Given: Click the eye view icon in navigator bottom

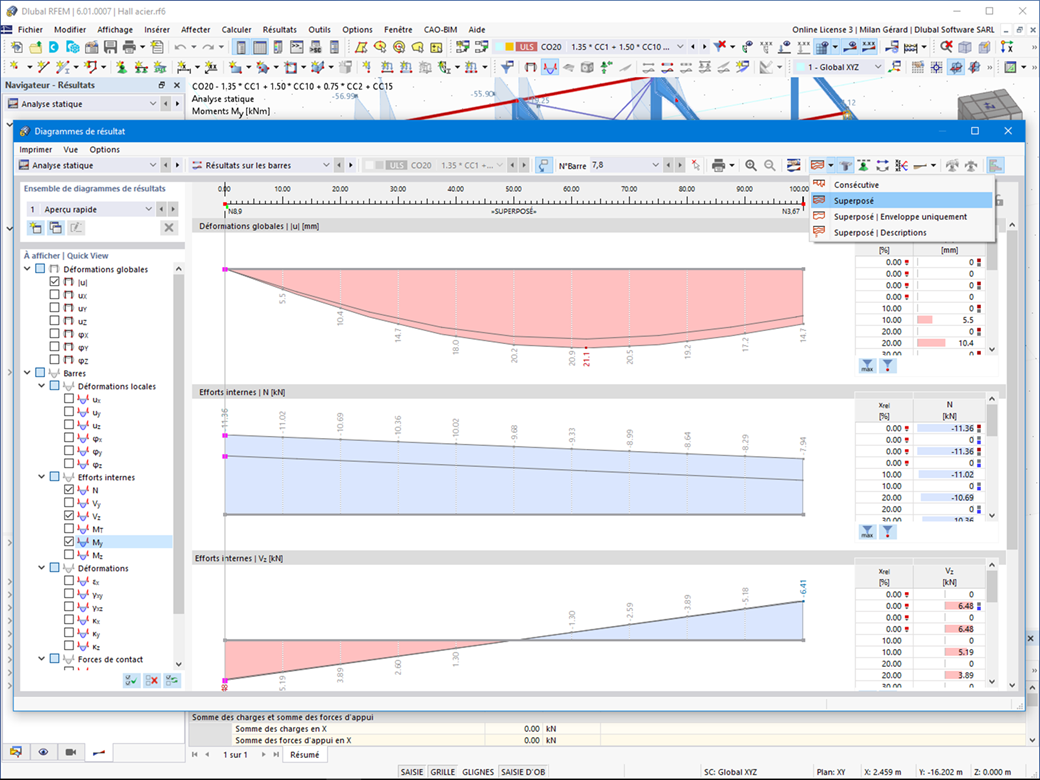Looking at the screenshot, I should point(43,752).
